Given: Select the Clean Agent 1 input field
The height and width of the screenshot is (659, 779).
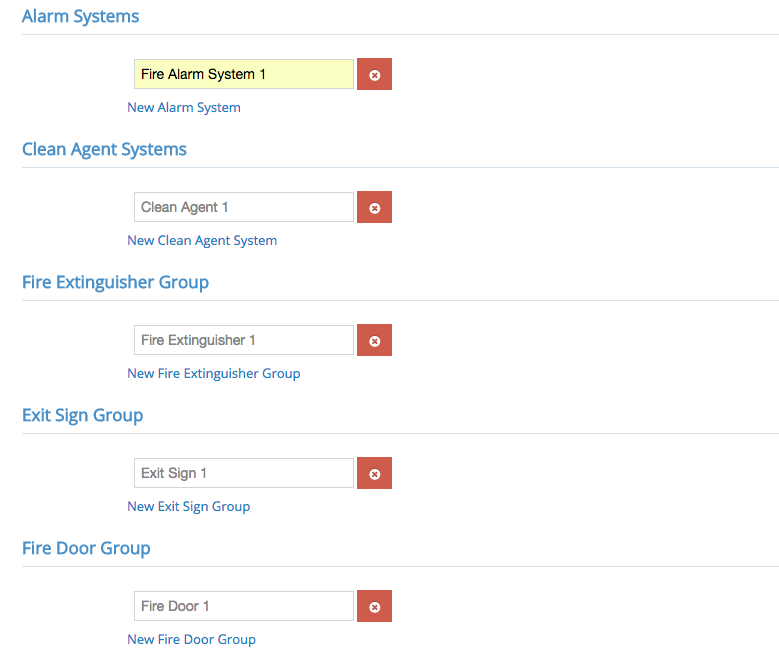Looking at the screenshot, I should (244, 207).
